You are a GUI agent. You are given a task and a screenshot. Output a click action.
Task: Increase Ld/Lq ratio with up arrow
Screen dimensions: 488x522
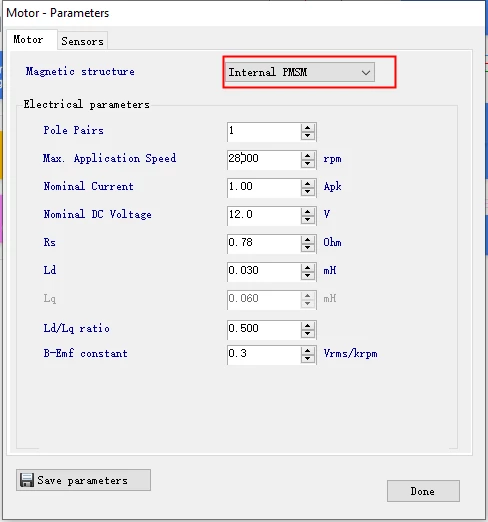308,325
